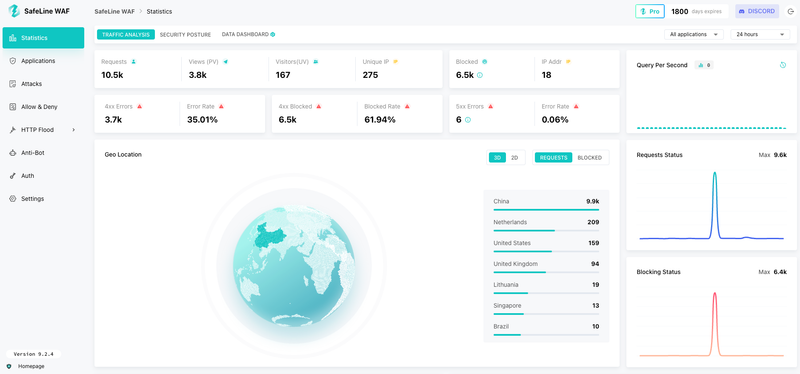
Task: Click the info icon beside 5xx value 6
Action: tap(467, 120)
